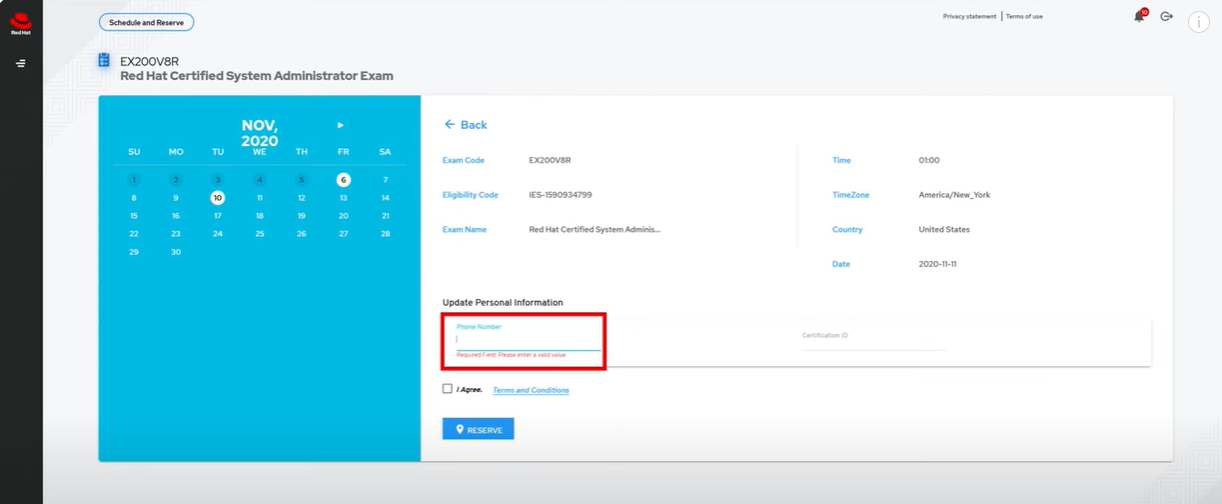Click the Red Hat logo

point(21,24)
